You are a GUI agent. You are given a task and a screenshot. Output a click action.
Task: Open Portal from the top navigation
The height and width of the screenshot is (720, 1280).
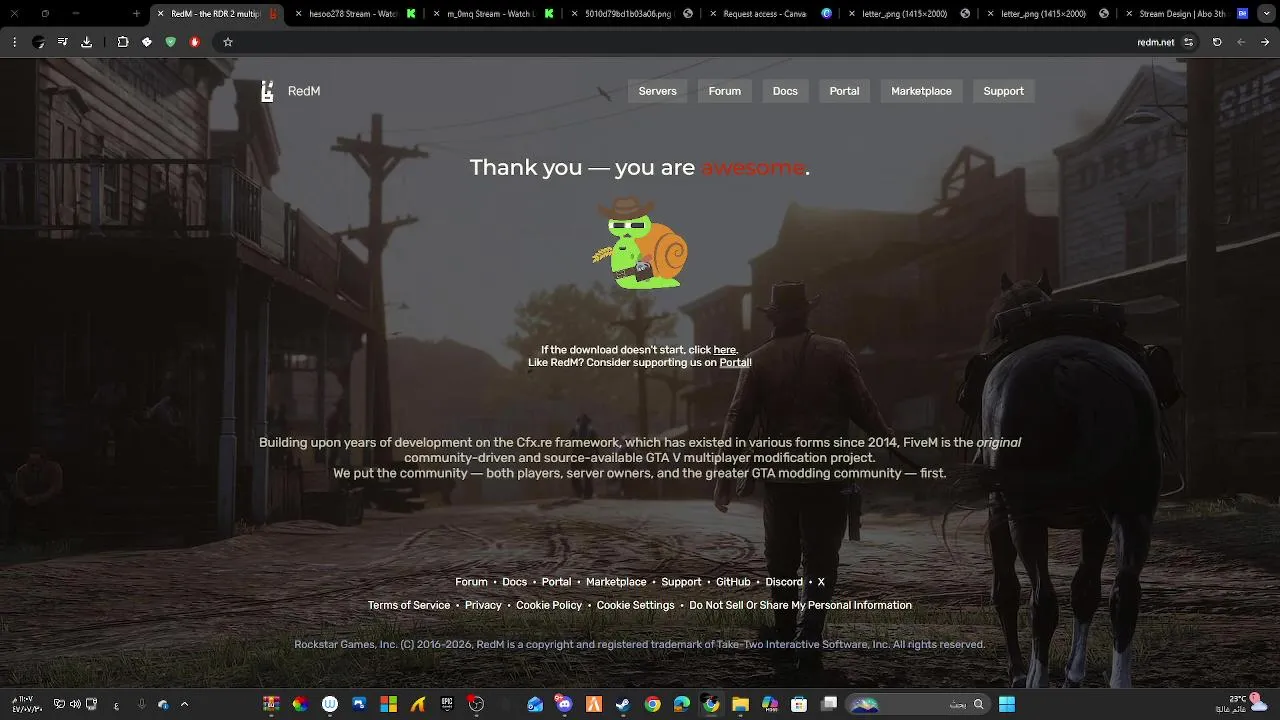click(844, 91)
